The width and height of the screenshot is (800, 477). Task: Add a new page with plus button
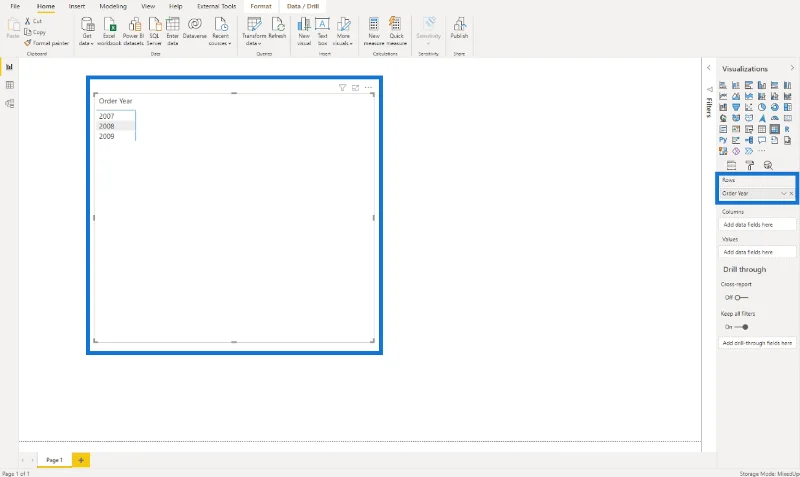(81, 460)
